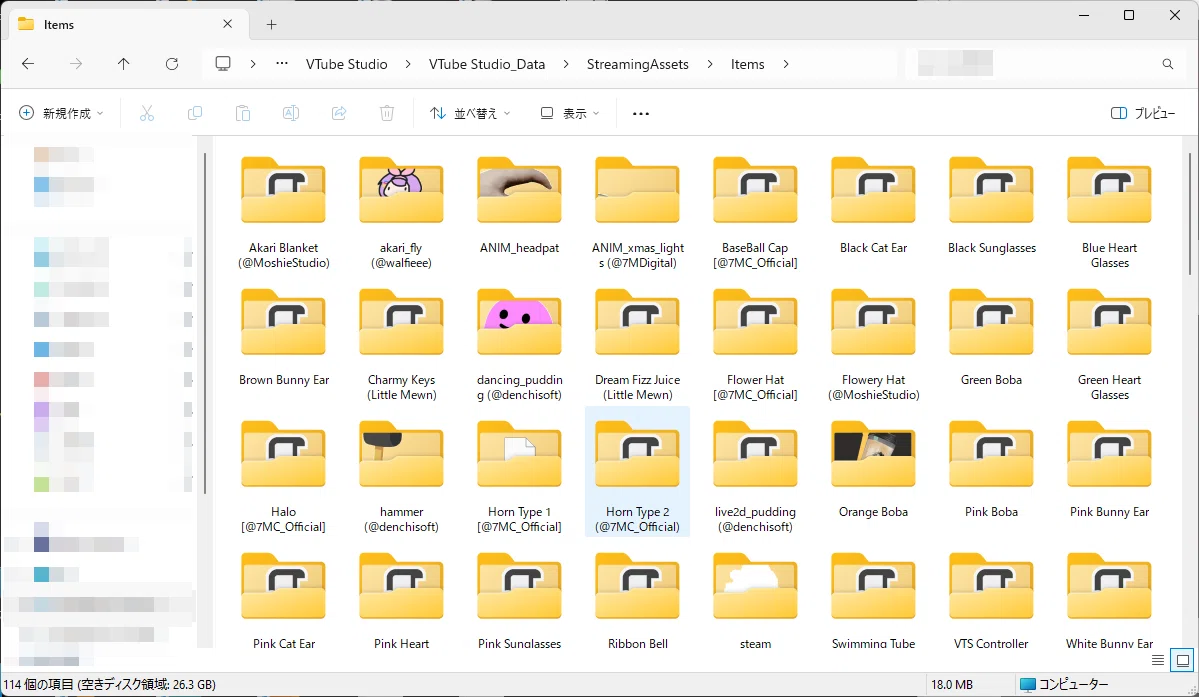This screenshot has width=1199, height=697.
Task: Expand chevron after StreamingAssets breadcrumb
Action: [x=710, y=64]
